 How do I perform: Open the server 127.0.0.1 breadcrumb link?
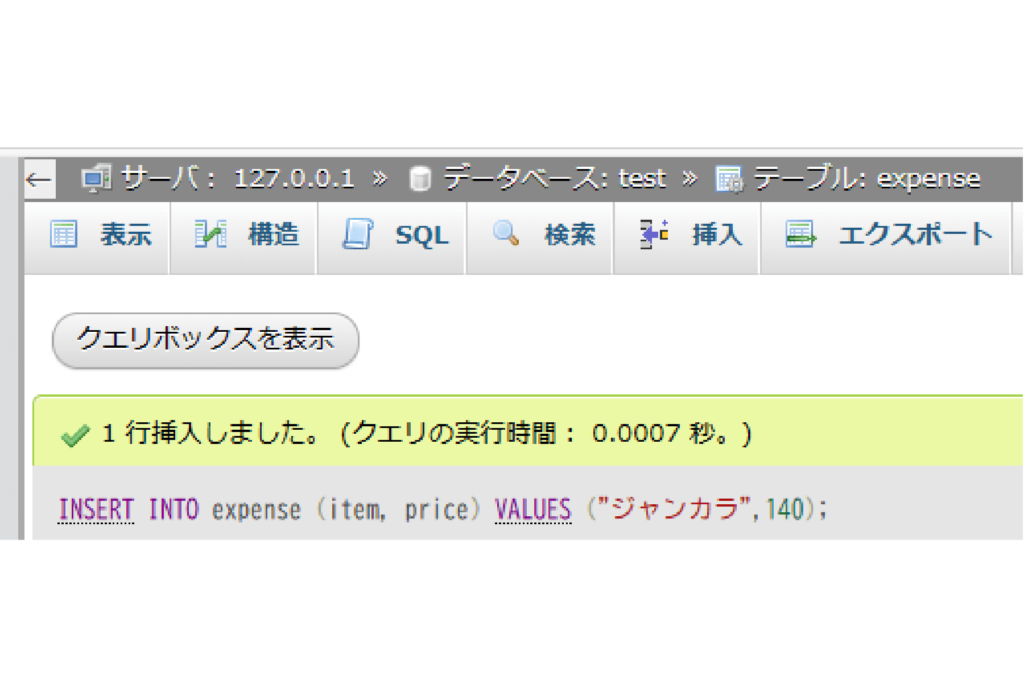[238, 179]
